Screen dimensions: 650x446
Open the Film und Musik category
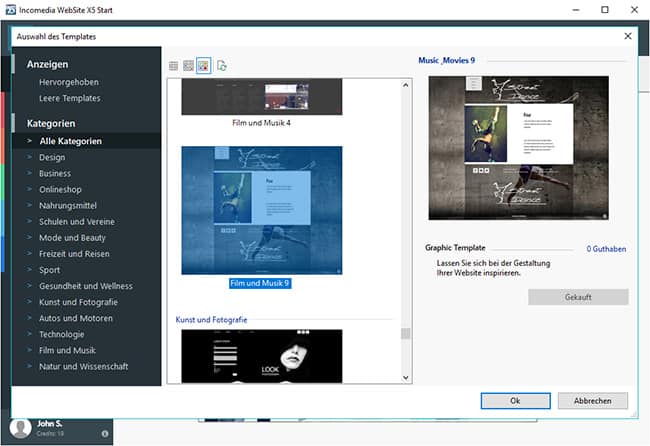pos(67,350)
